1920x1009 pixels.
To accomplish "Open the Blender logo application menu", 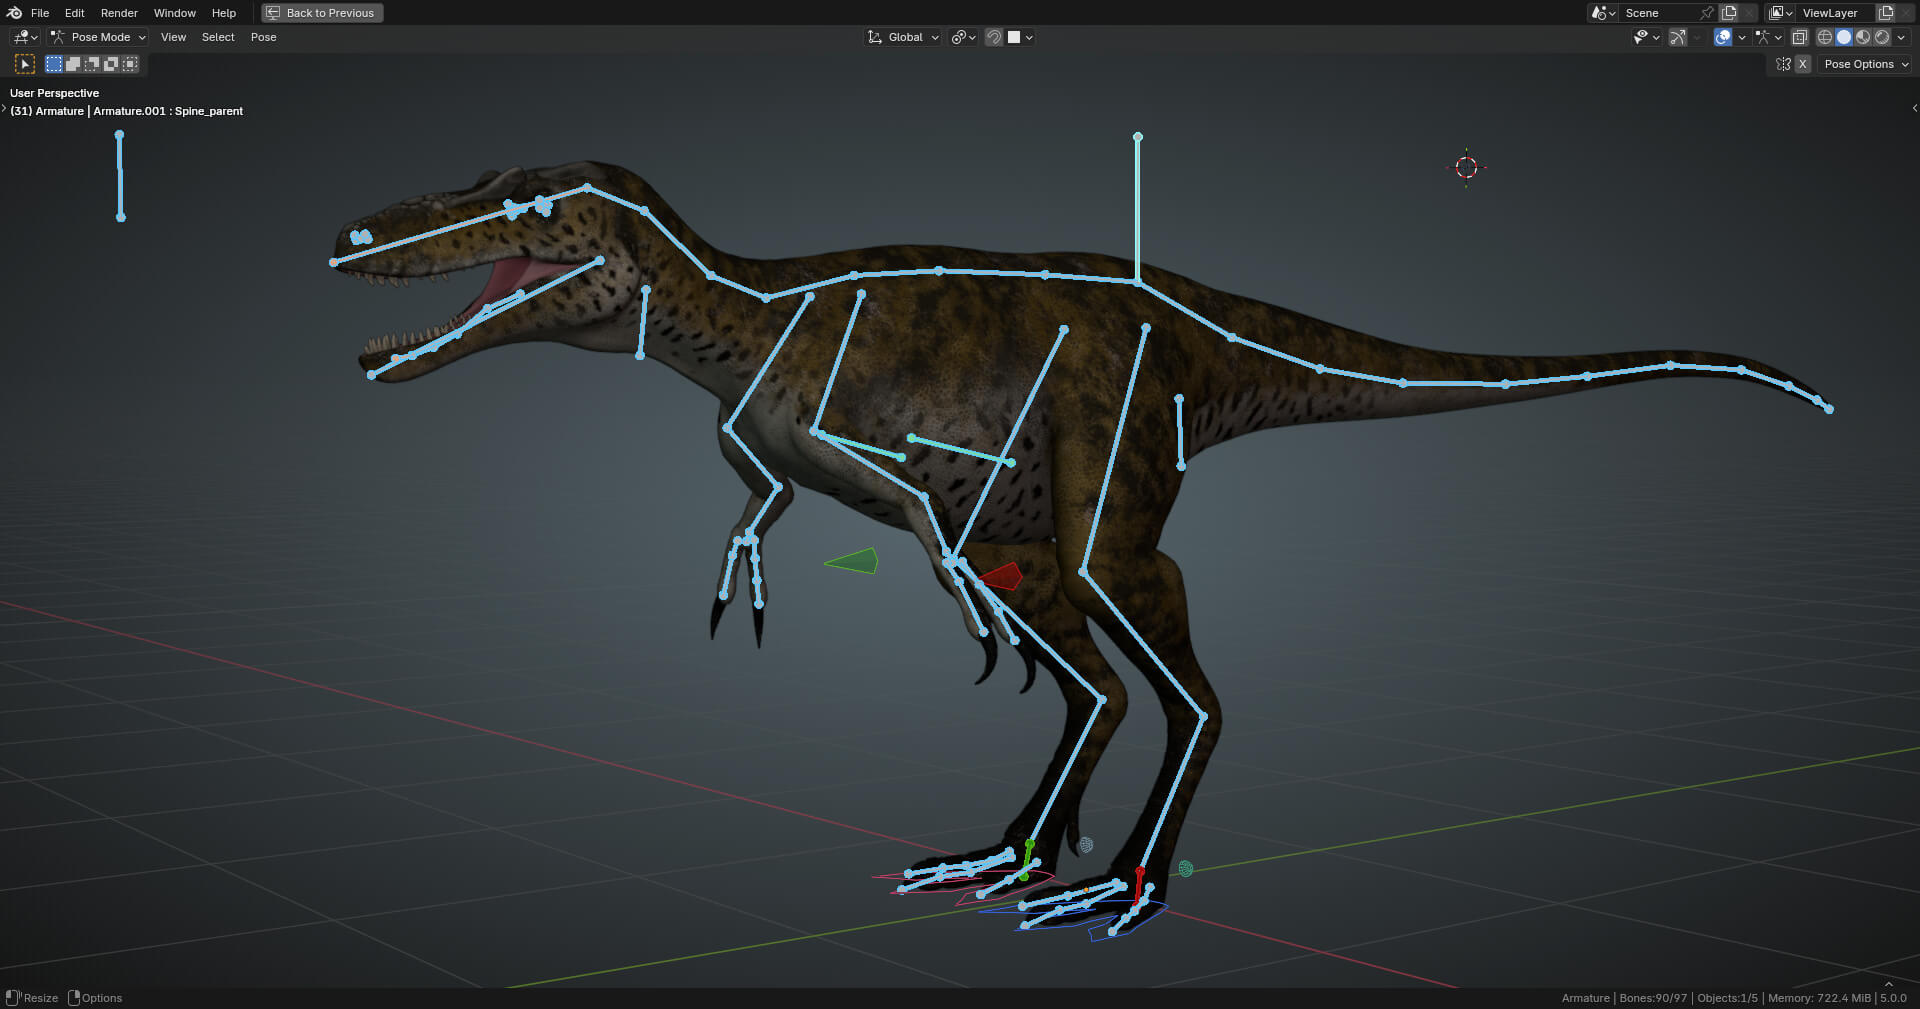I will coord(14,13).
